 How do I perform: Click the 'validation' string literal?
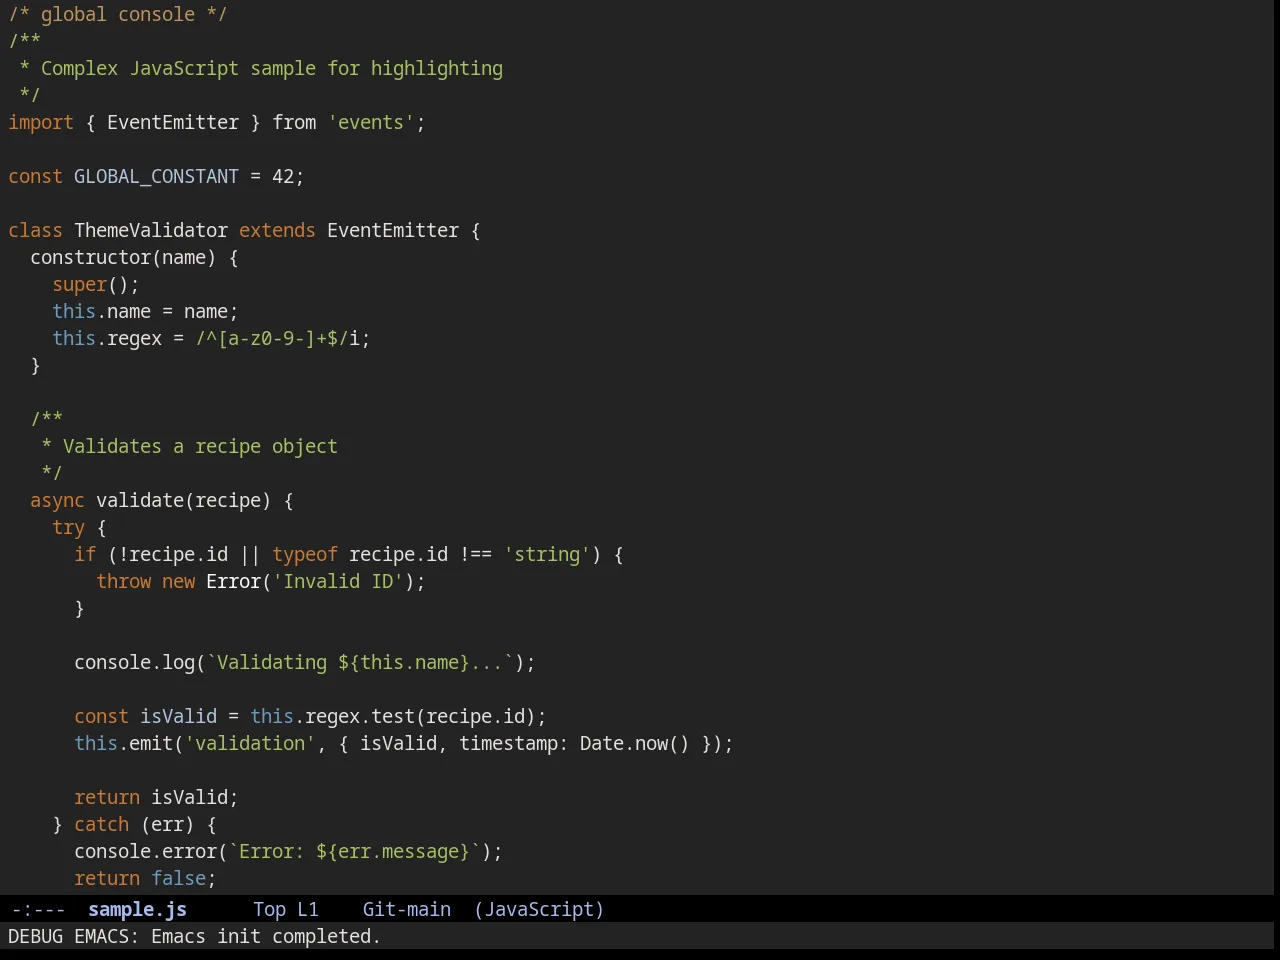click(250, 743)
